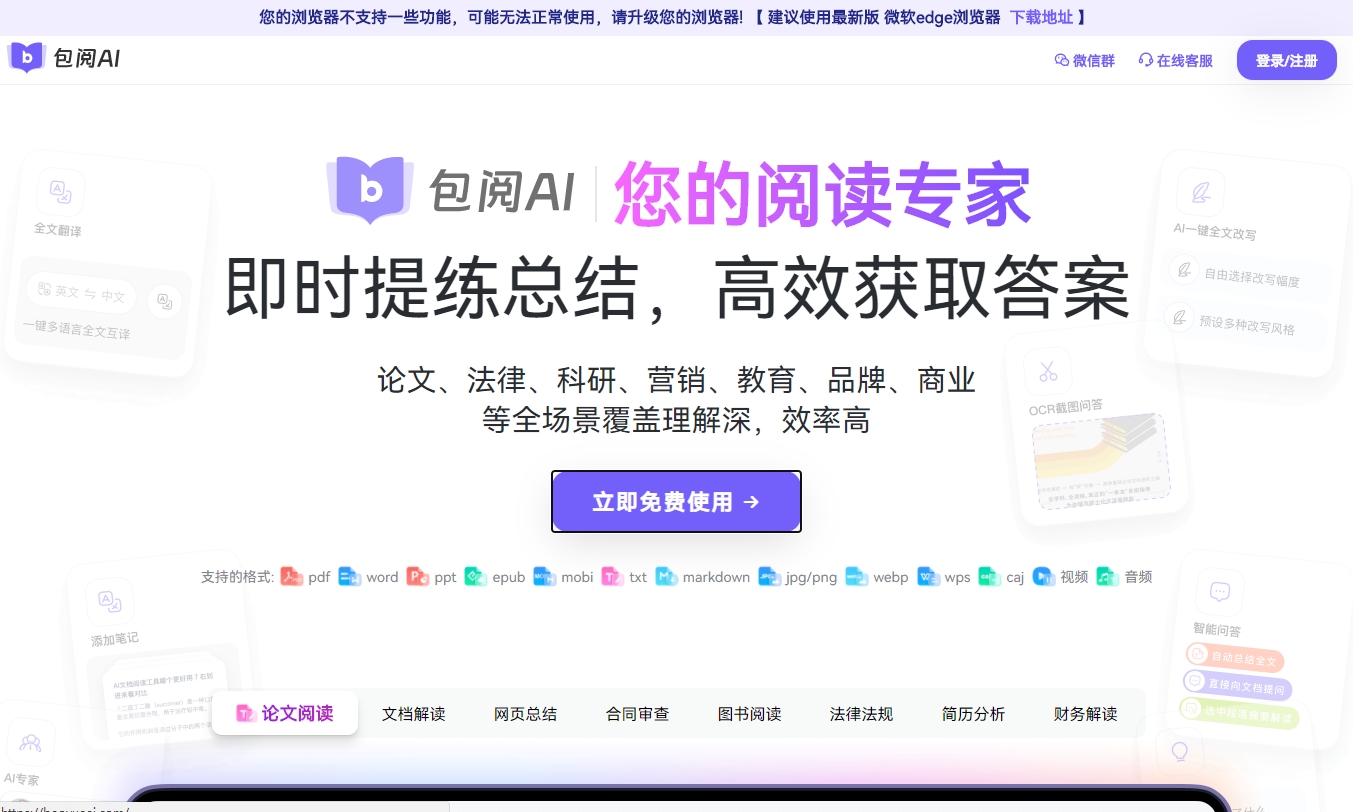Open the 图书阅读 tab
The width and height of the screenshot is (1353, 812).
750,714
